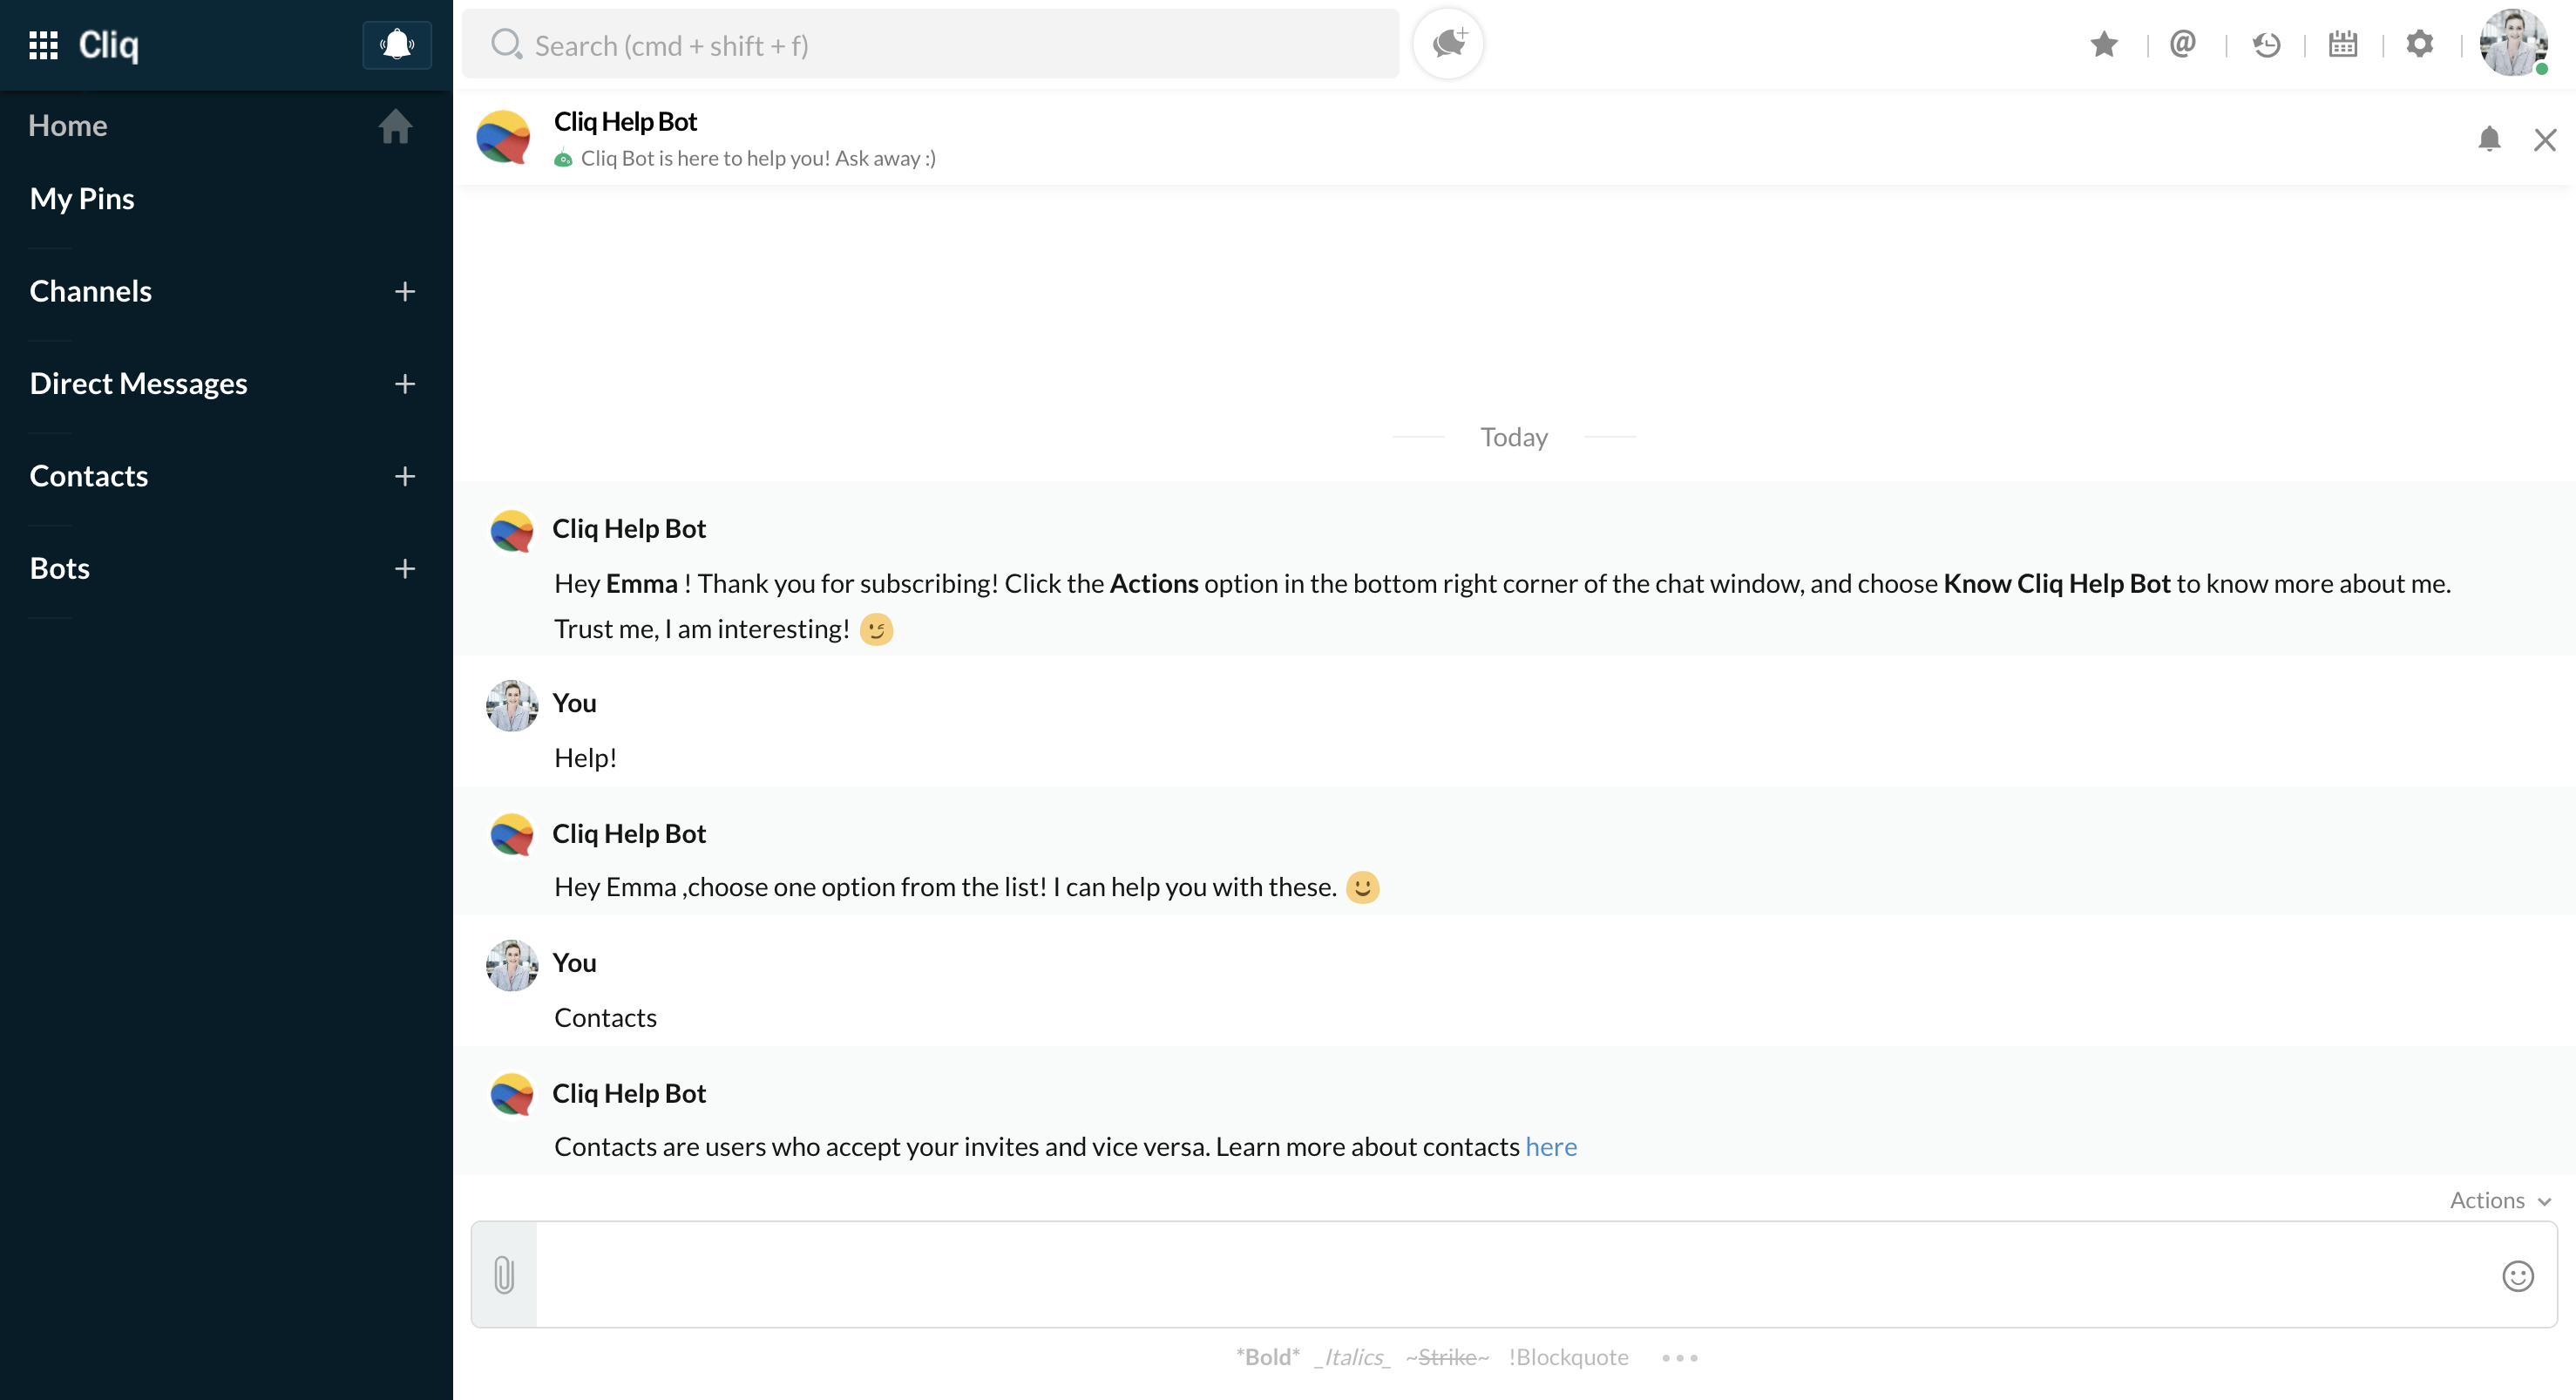This screenshot has width=2576, height=1400.
Task: Open the notification bell in the sidebar
Action: coord(396,45)
